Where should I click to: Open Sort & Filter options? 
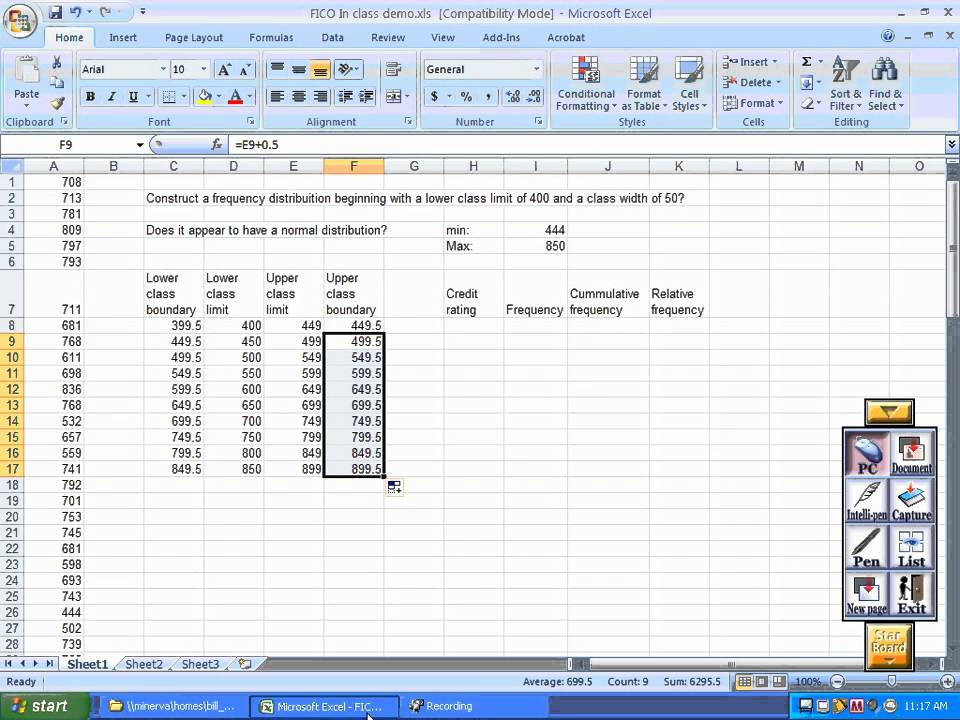point(846,83)
